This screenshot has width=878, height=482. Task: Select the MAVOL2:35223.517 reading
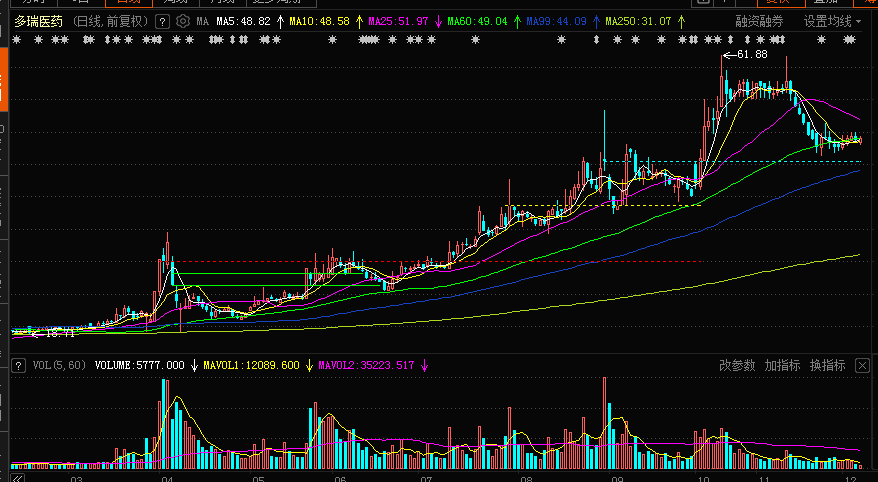pyautogui.click(x=366, y=366)
